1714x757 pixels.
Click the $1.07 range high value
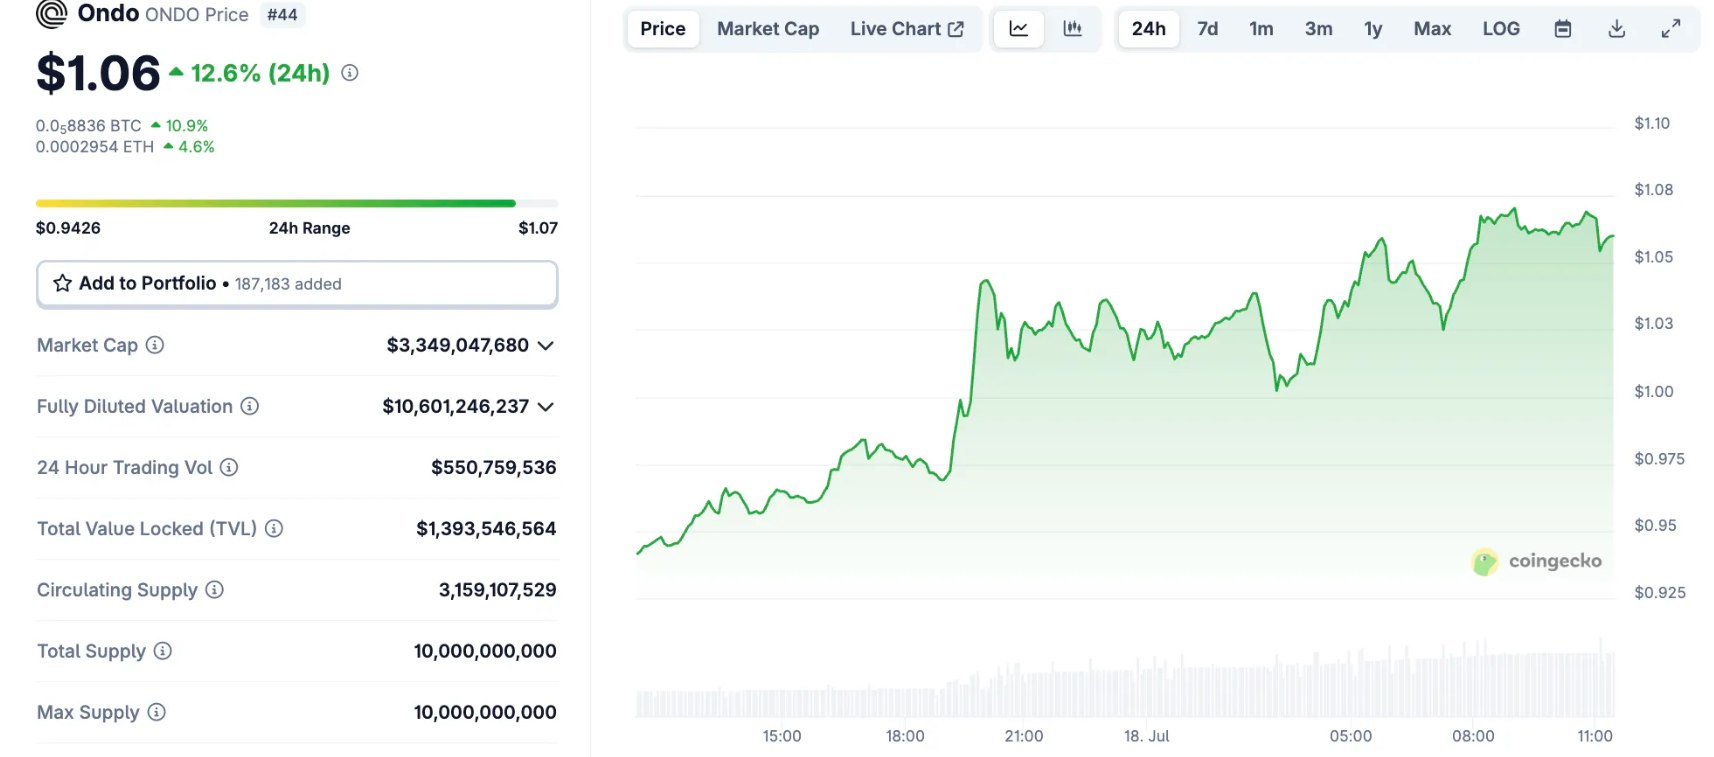pyautogui.click(x=538, y=228)
